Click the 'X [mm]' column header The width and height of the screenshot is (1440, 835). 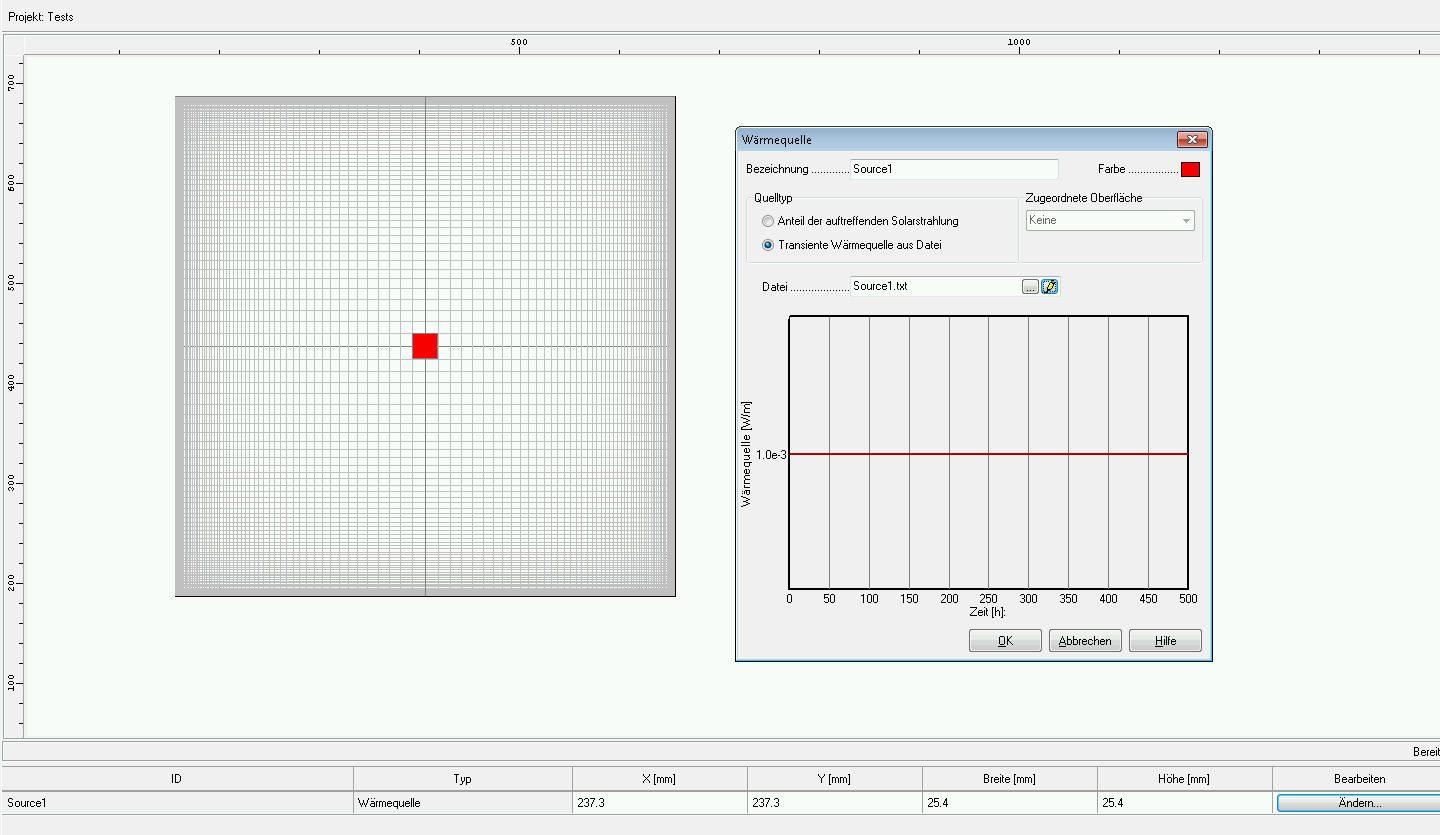pos(659,778)
